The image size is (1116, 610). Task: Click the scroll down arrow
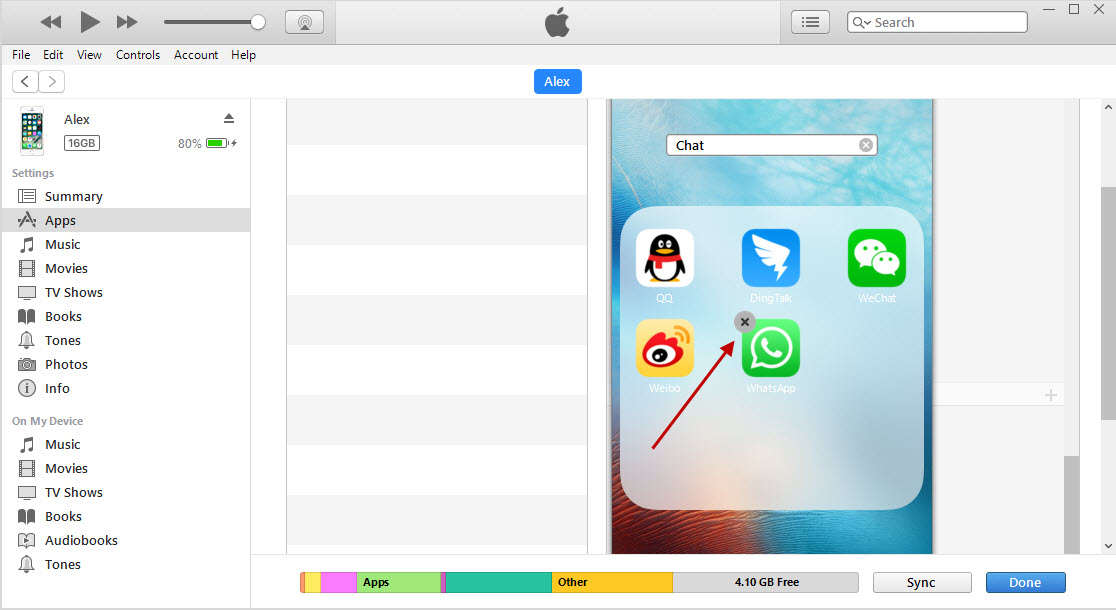pos(1108,546)
